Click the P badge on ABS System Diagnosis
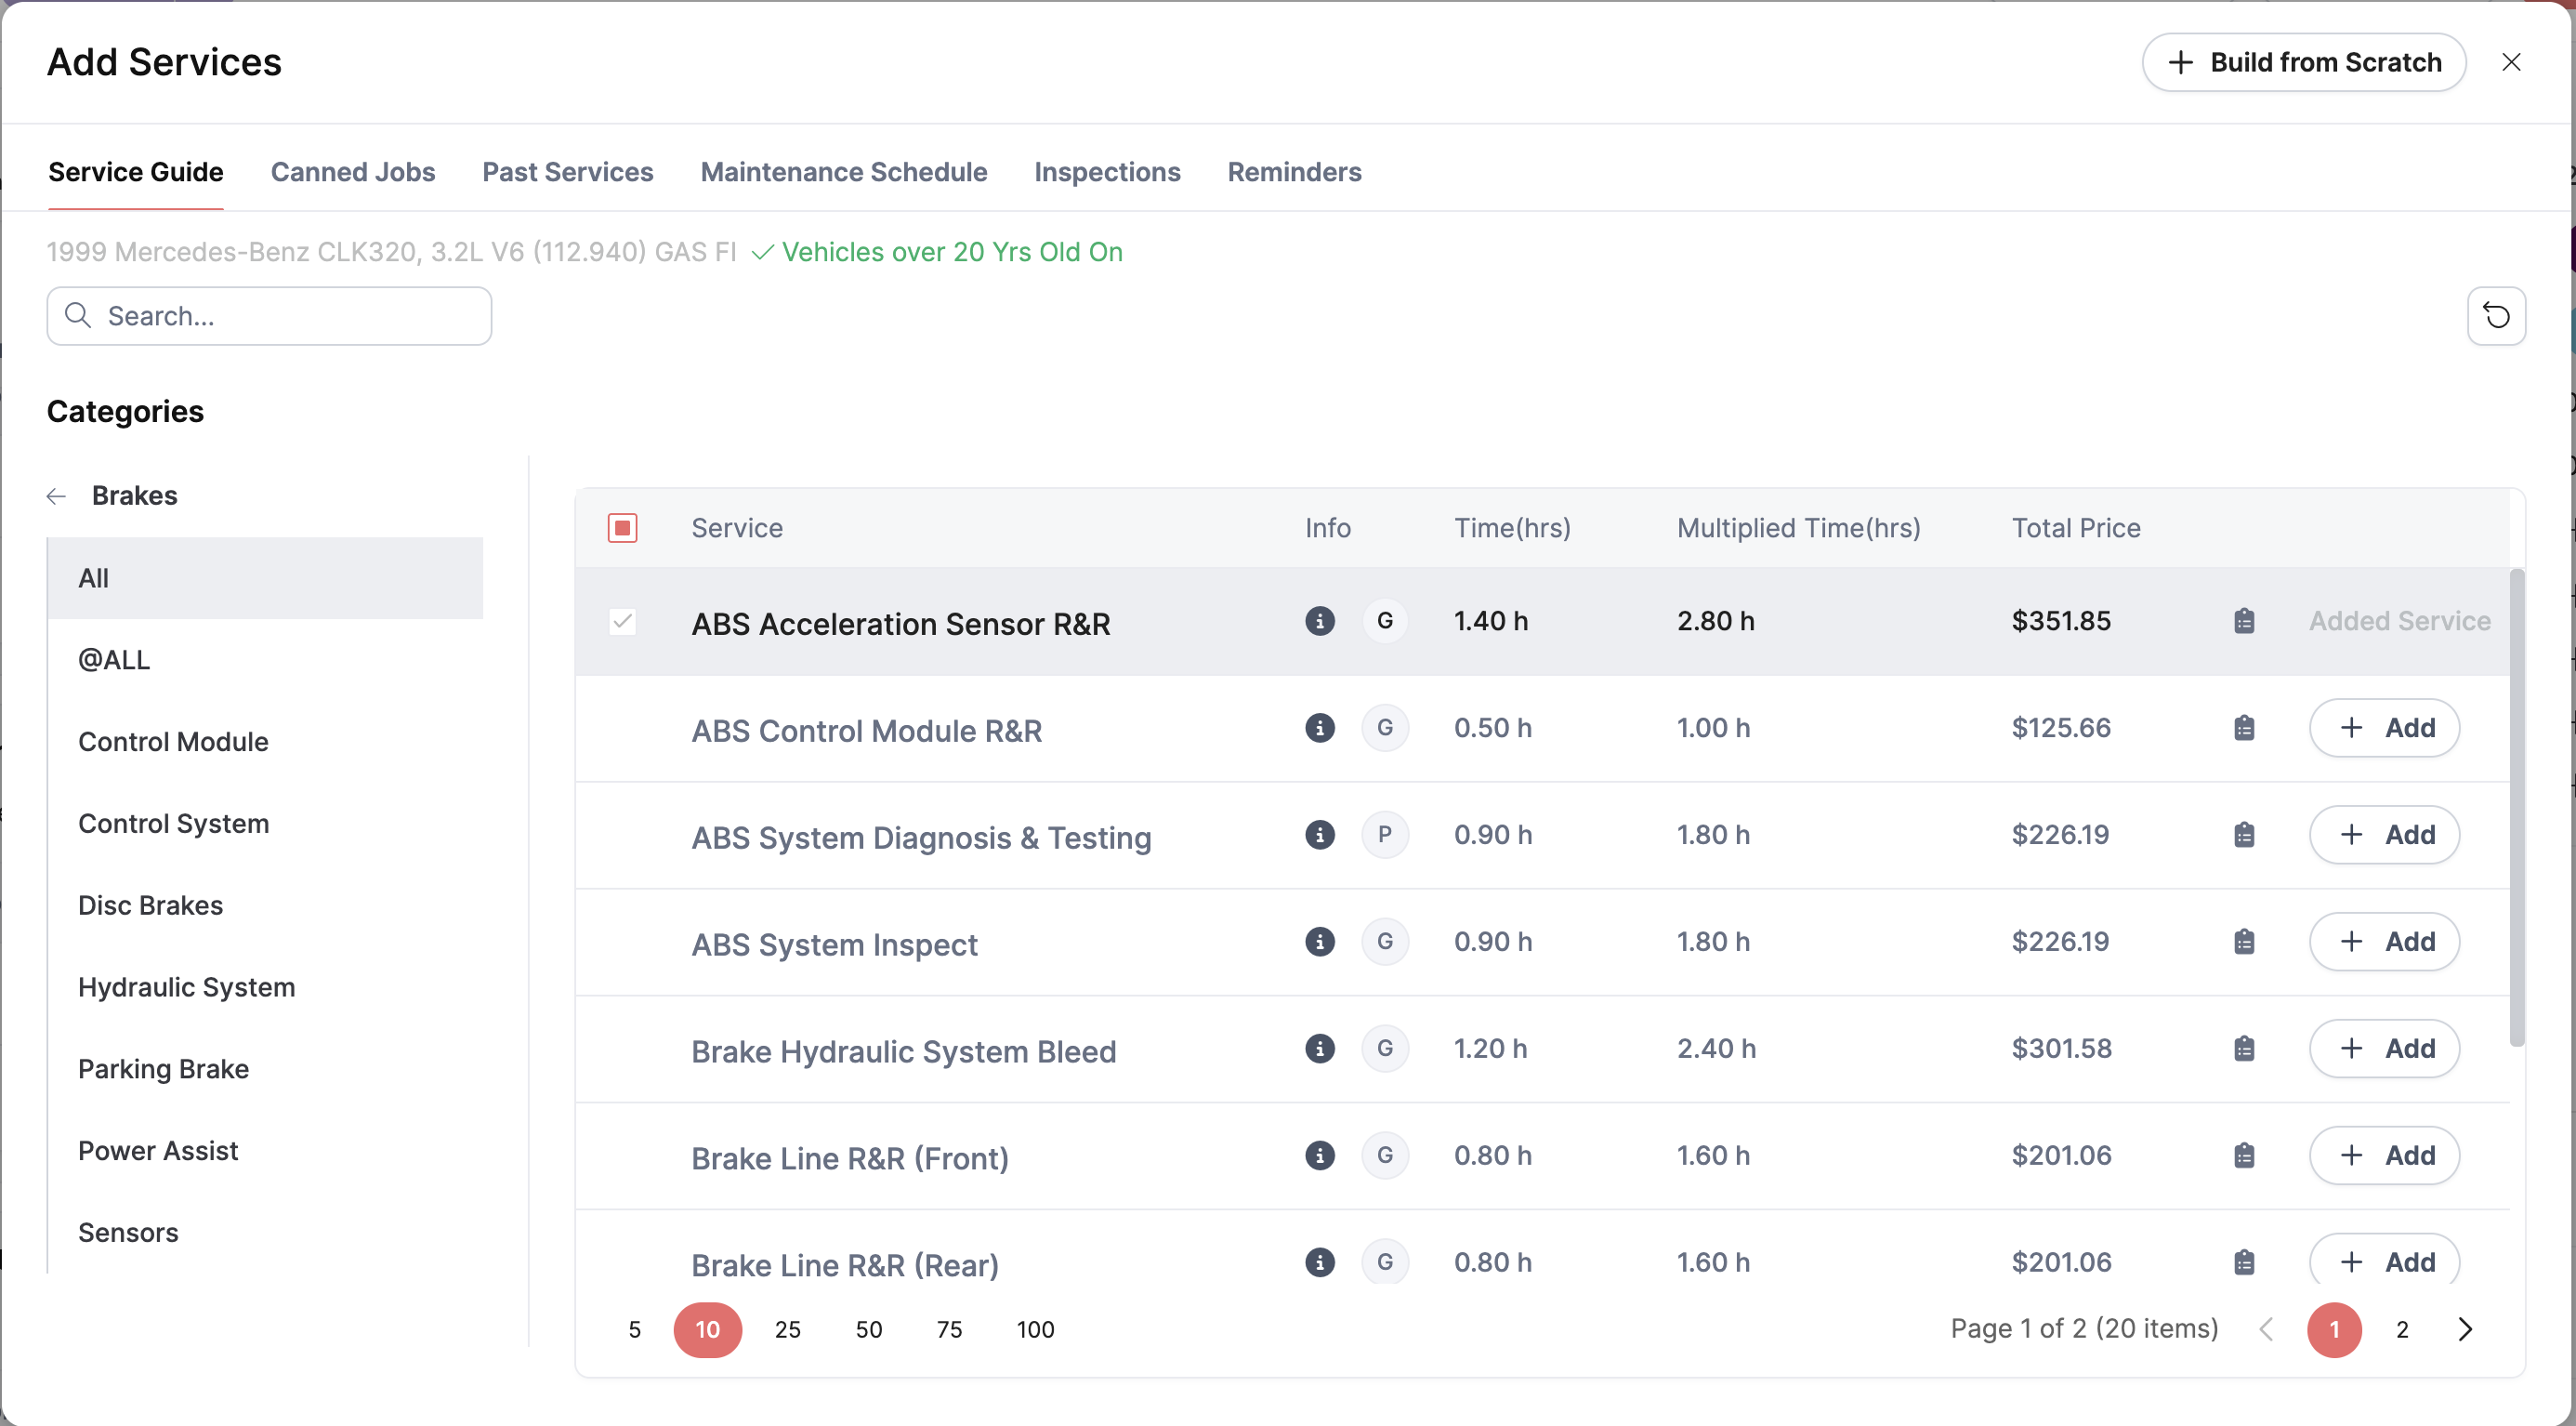Image resolution: width=2576 pixels, height=1426 pixels. pos(1384,835)
